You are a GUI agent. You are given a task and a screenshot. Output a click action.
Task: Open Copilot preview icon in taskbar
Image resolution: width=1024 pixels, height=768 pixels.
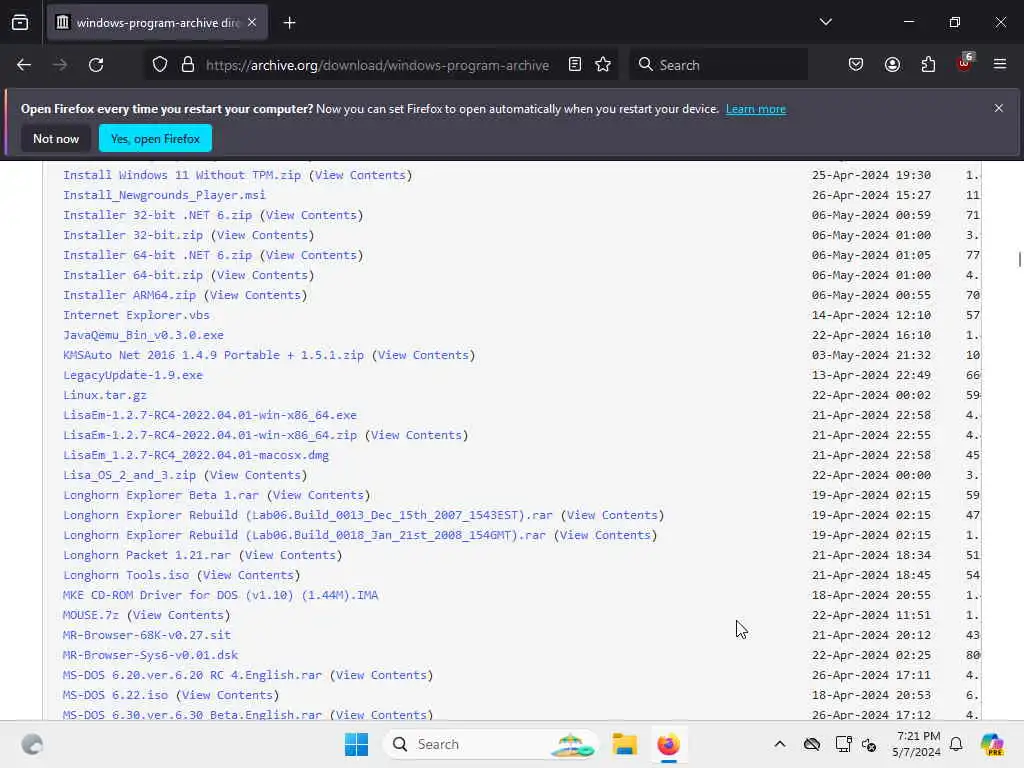click(992, 744)
